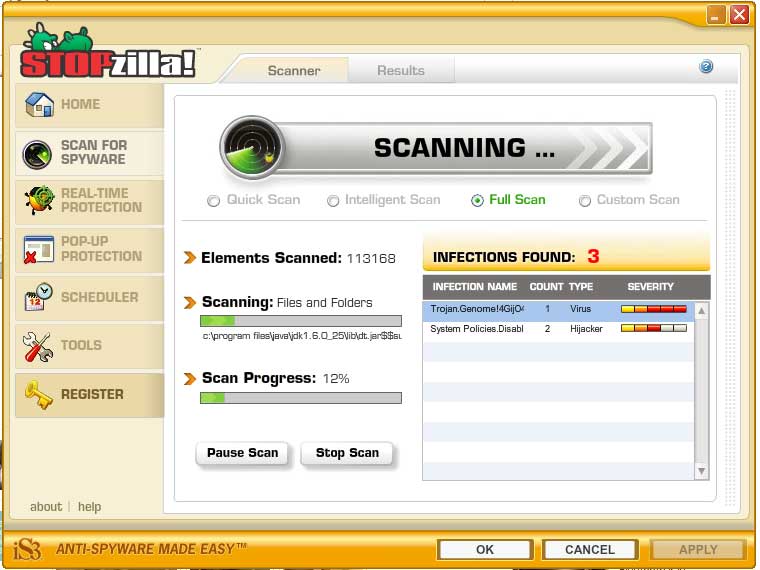Click severity bar for Trojan.Genome row
This screenshot has width=760, height=570.
pyautogui.click(x=654, y=309)
